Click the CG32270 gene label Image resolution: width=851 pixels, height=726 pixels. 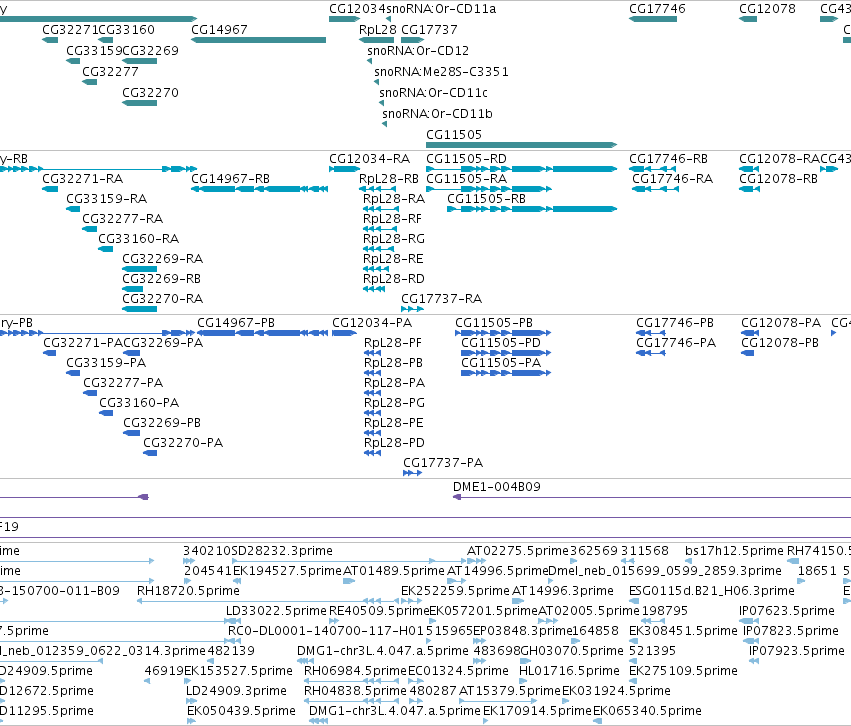pos(150,93)
